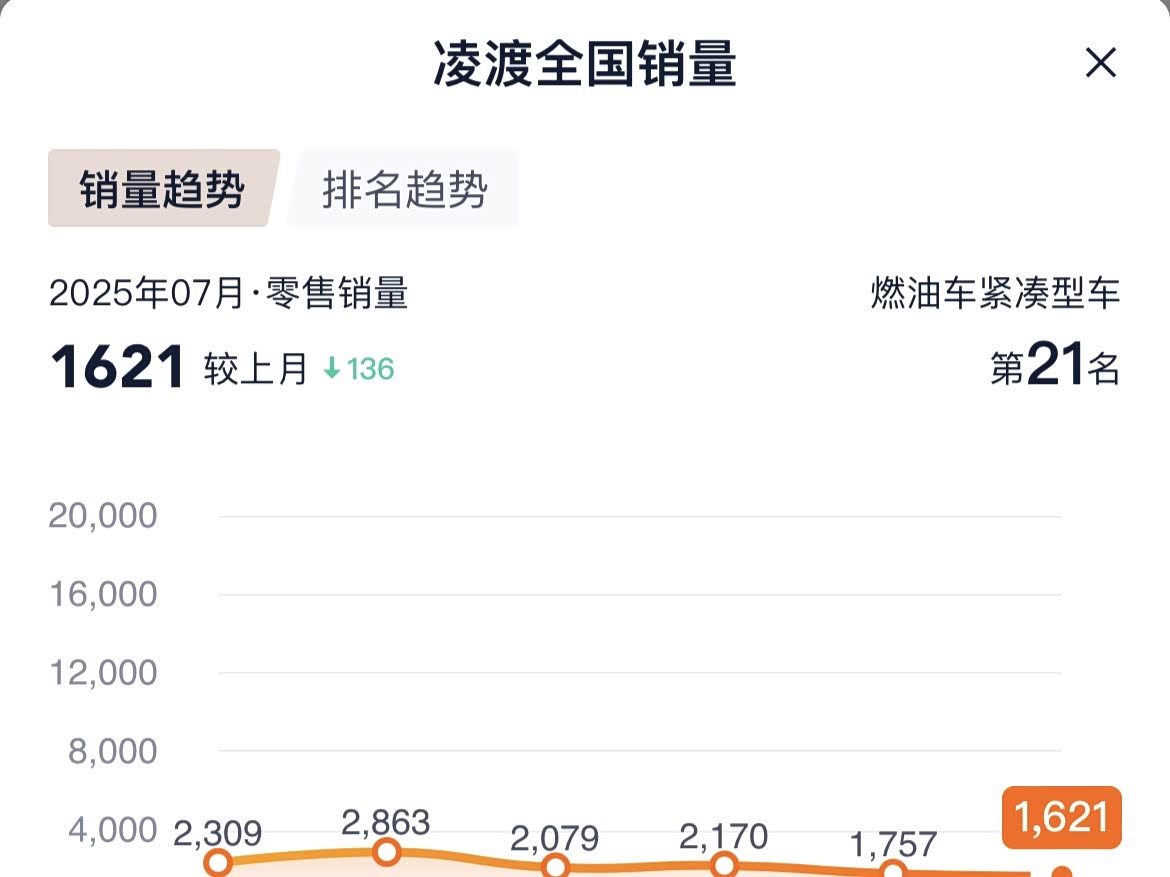1170x877 pixels.
Task: Click the 燃油车紧凑型车 category label
Action: click(995, 294)
